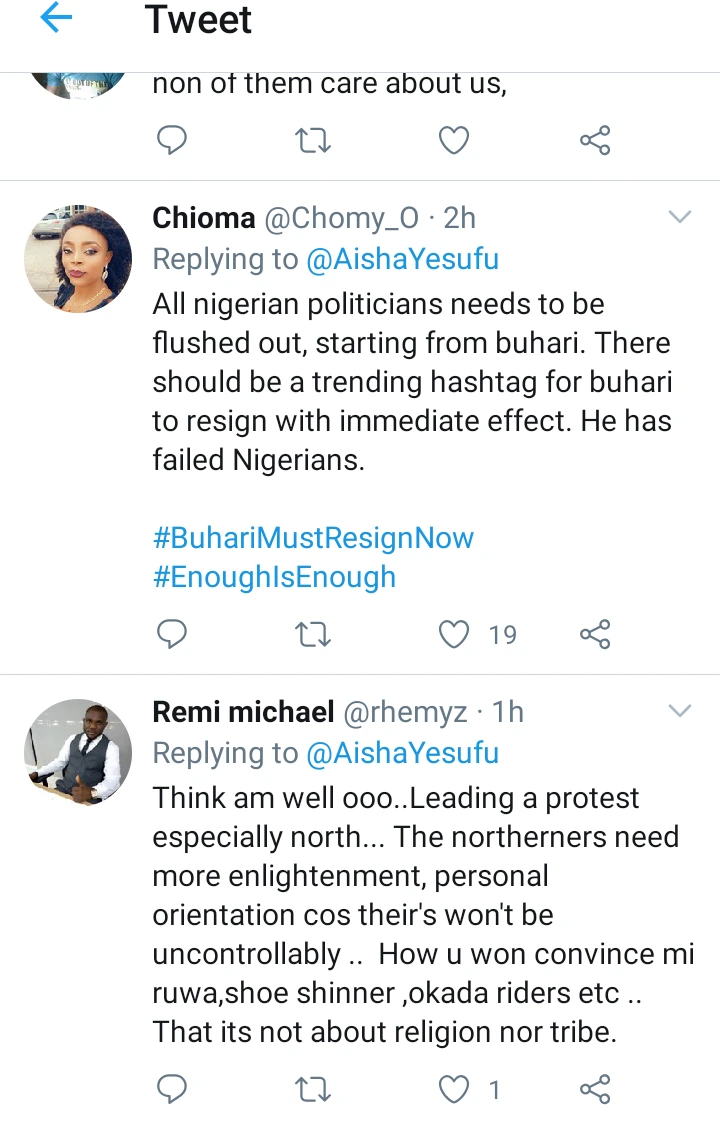The image size is (720, 1121).
Task: View Chioma's profile picture
Action: (78, 258)
